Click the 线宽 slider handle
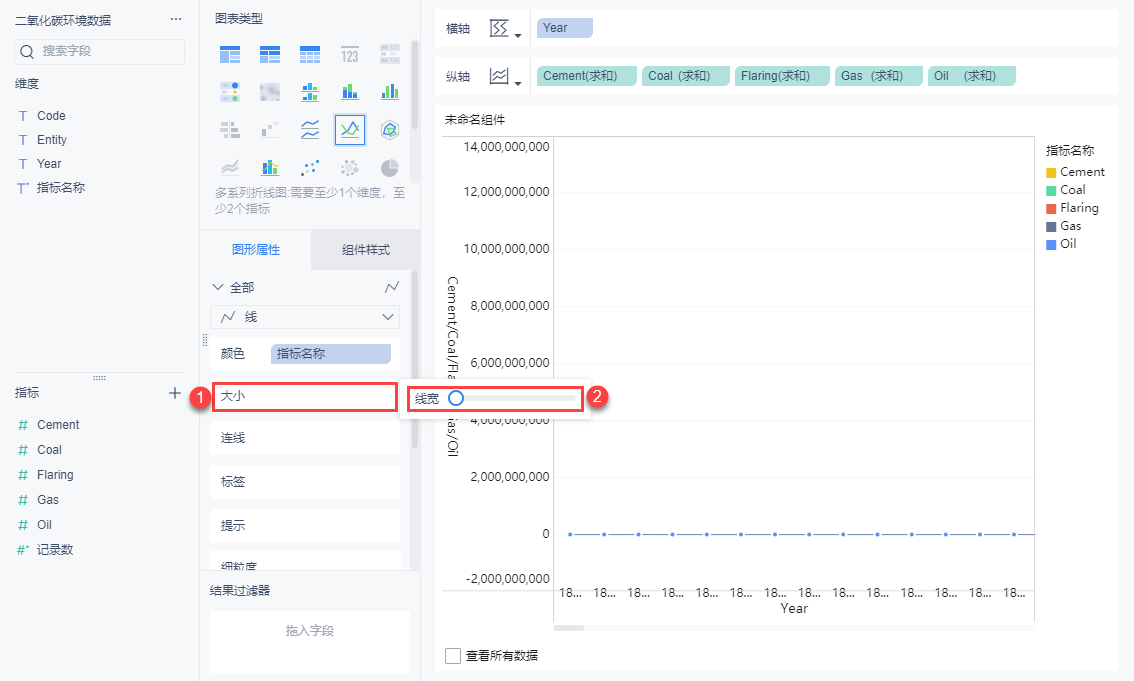Screen dimensions: 1134x681 pos(456,398)
